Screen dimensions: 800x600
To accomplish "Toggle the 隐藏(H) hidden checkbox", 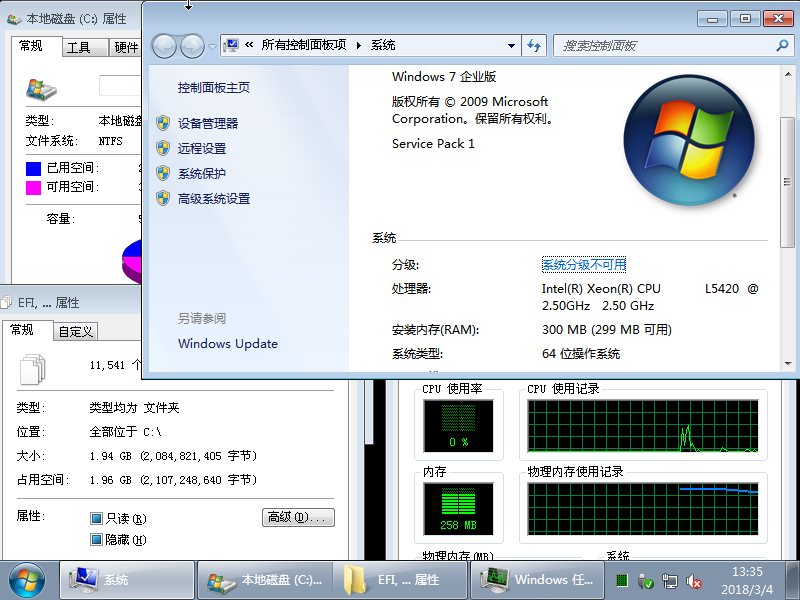I will click(96, 540).
